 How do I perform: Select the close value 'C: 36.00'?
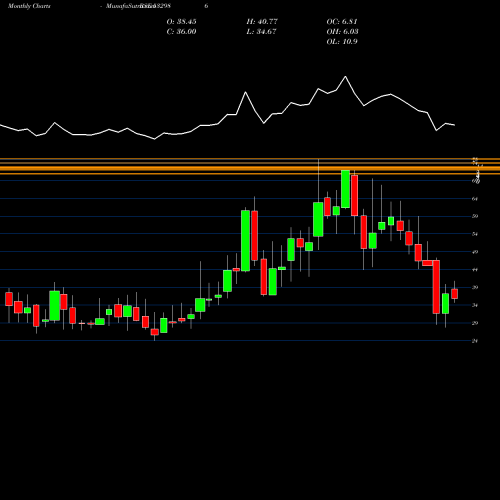pyautogui.click(x=181, y=32)
